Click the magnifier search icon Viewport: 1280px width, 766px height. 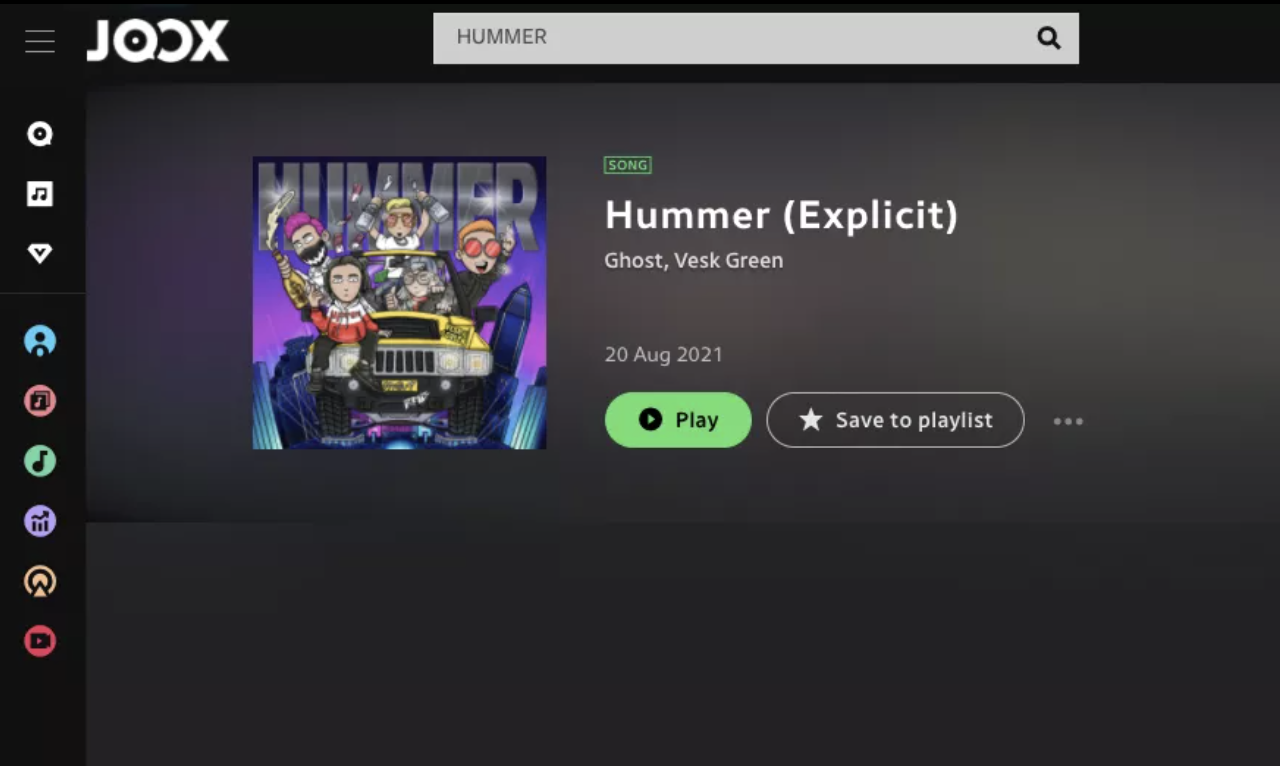click(x=1048, y=38)
